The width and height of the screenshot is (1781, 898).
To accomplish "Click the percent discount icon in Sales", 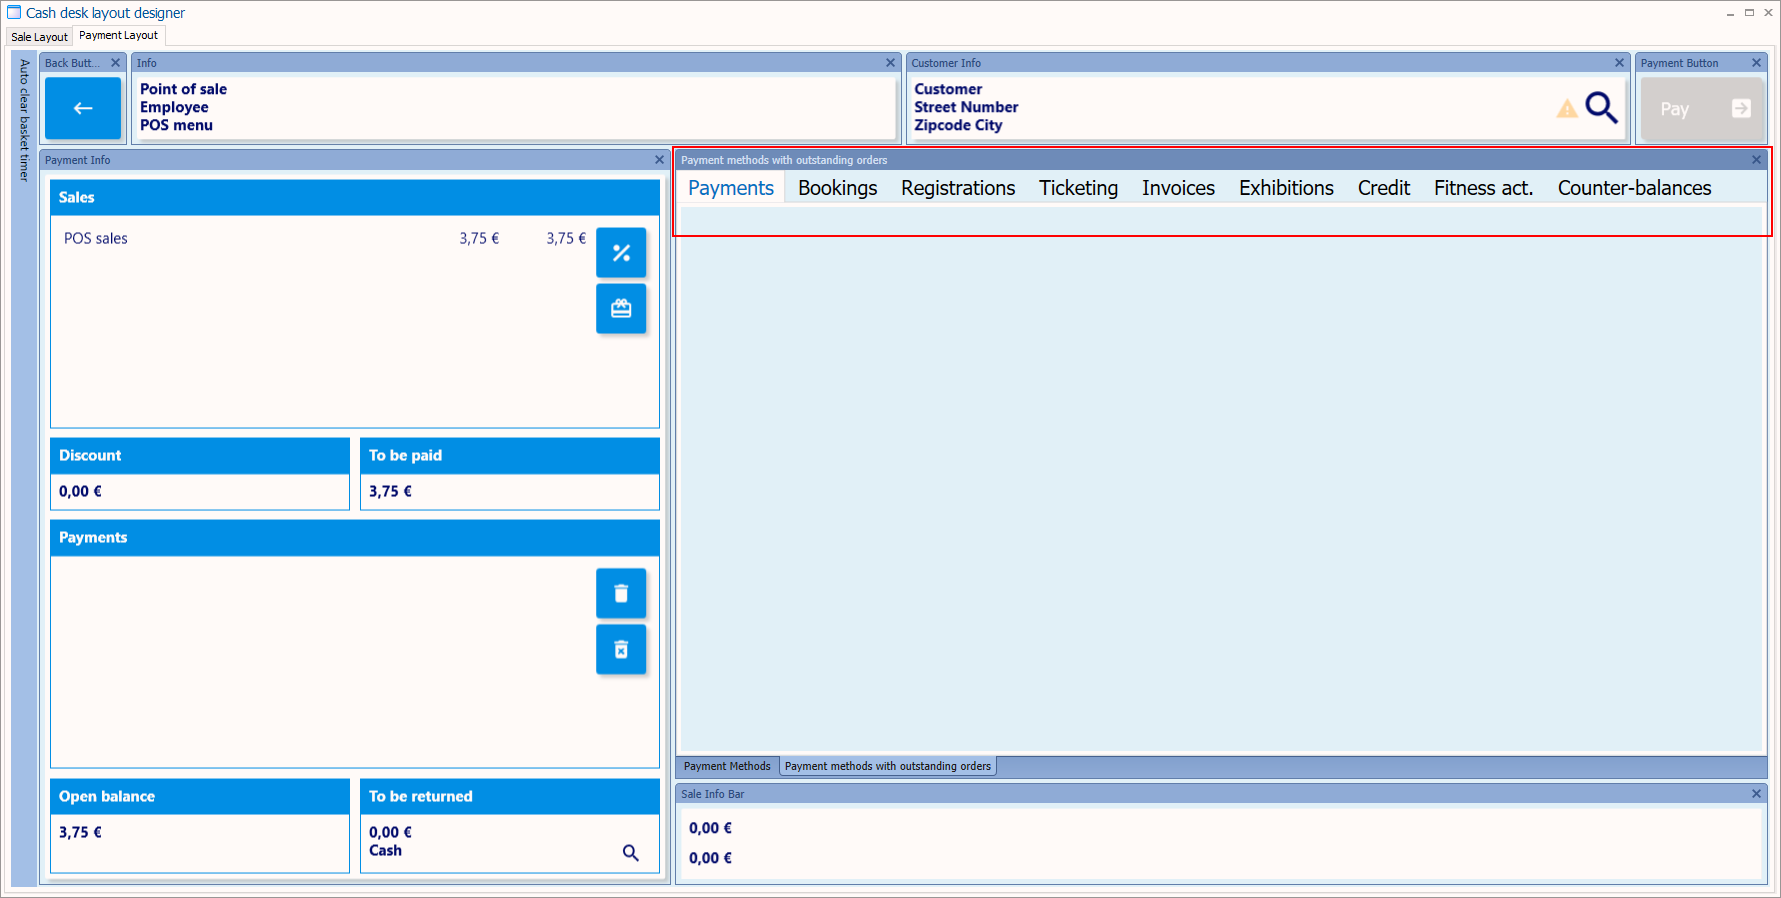I will click(621, 253).
